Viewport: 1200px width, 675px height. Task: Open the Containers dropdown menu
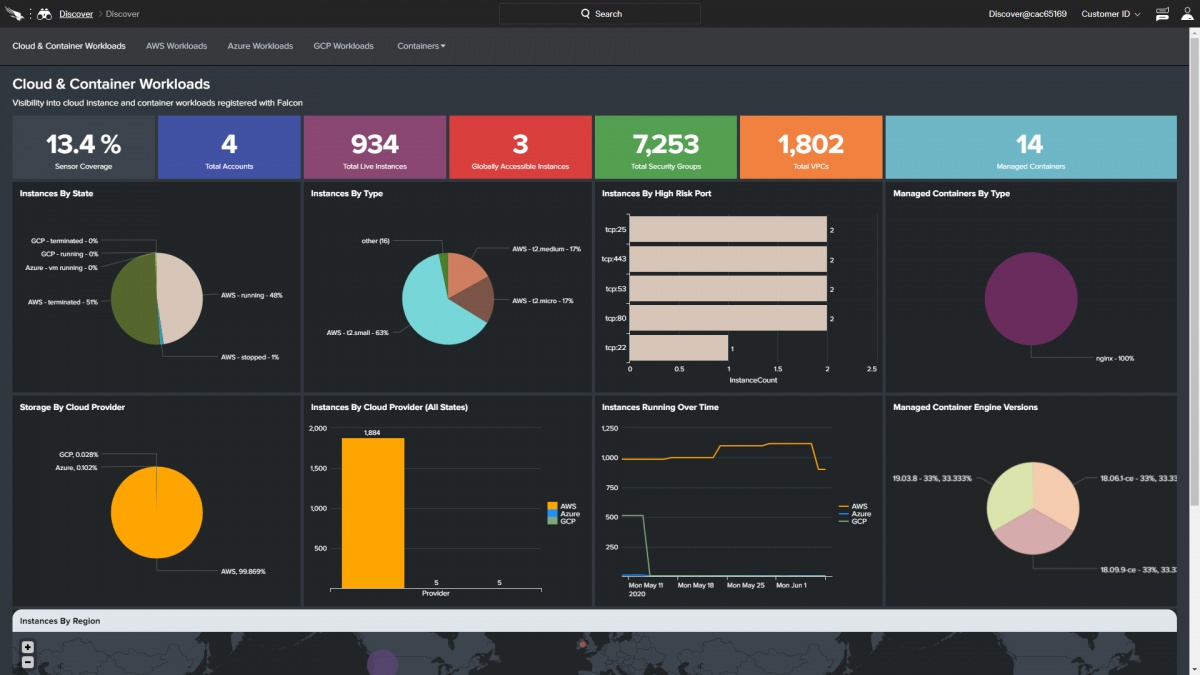421,46
